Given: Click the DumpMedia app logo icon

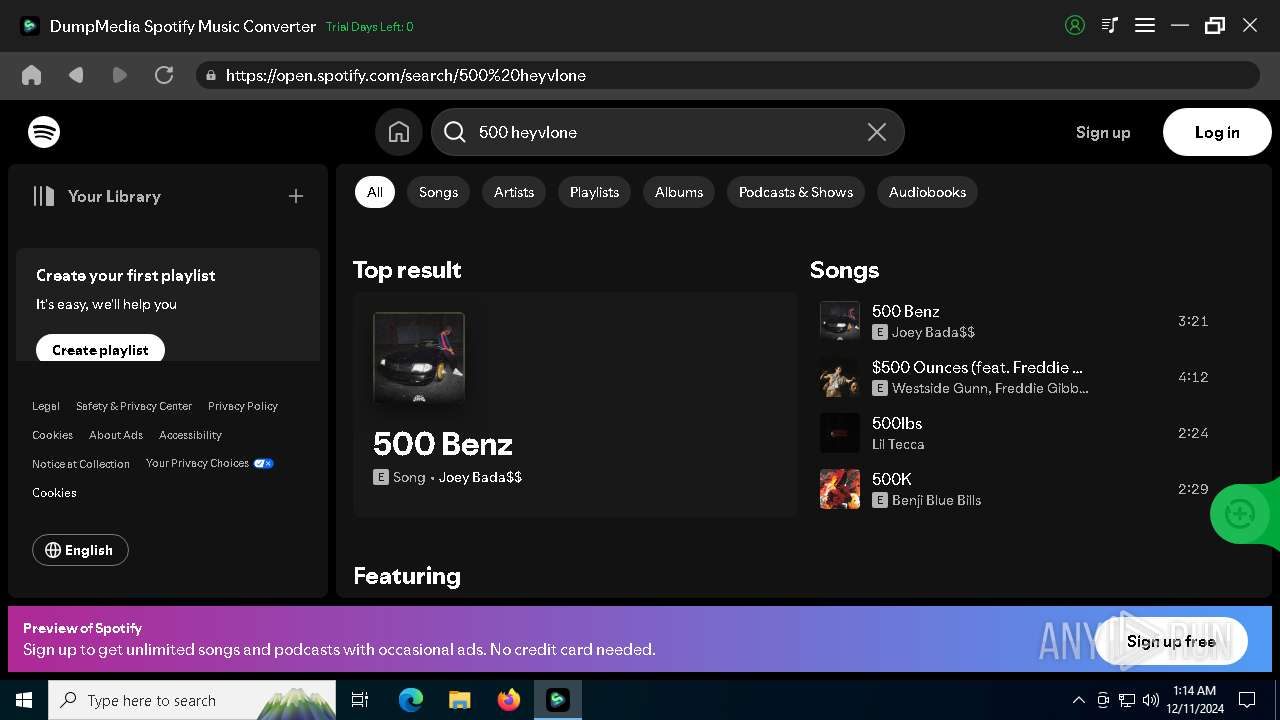Looking at the screenshot, I should (30, 26).
